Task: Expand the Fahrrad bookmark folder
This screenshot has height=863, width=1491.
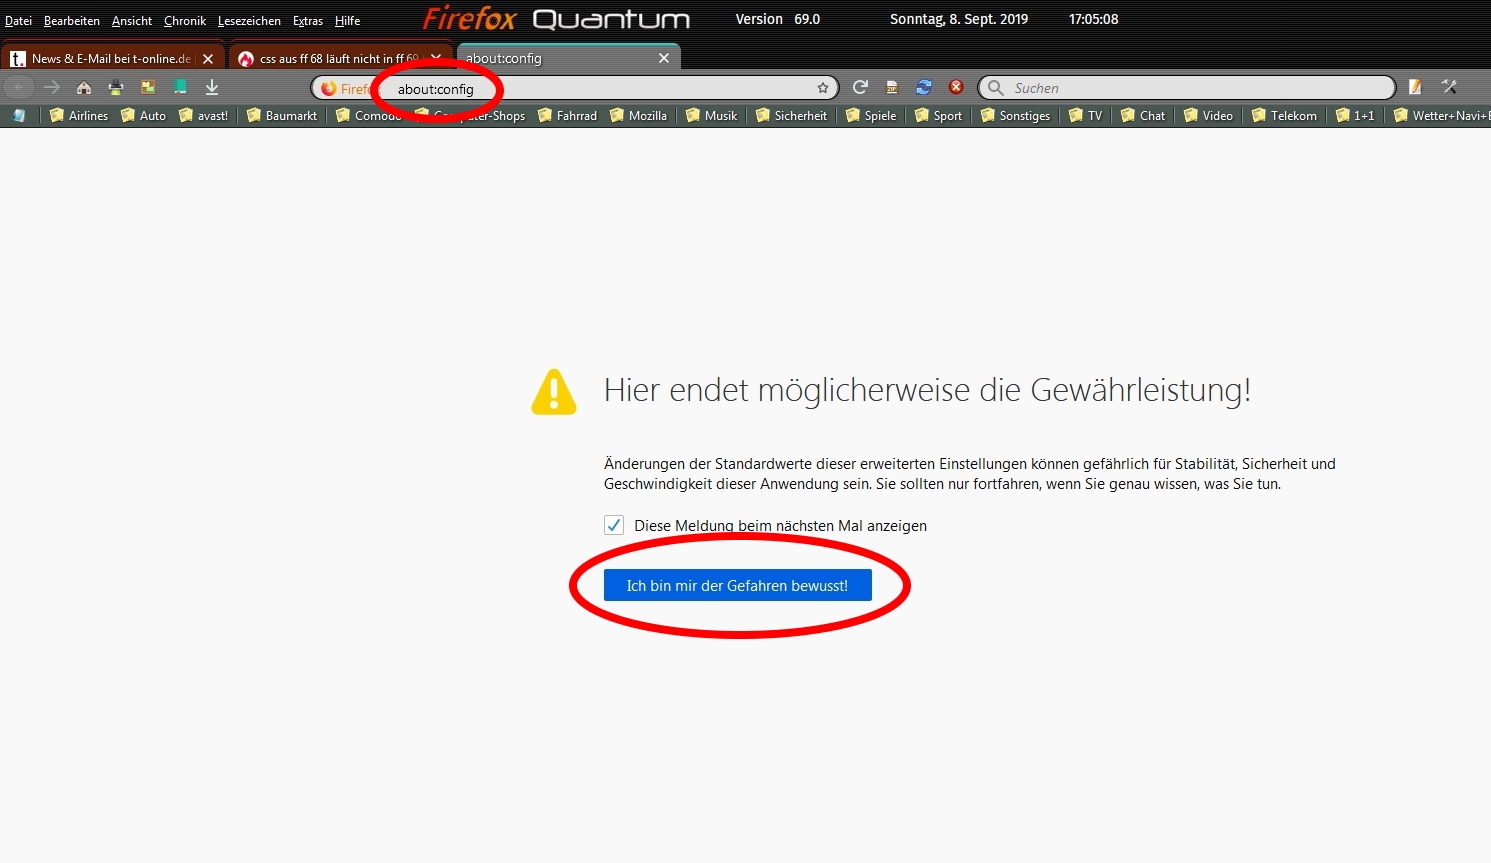Action: point(567,116)
